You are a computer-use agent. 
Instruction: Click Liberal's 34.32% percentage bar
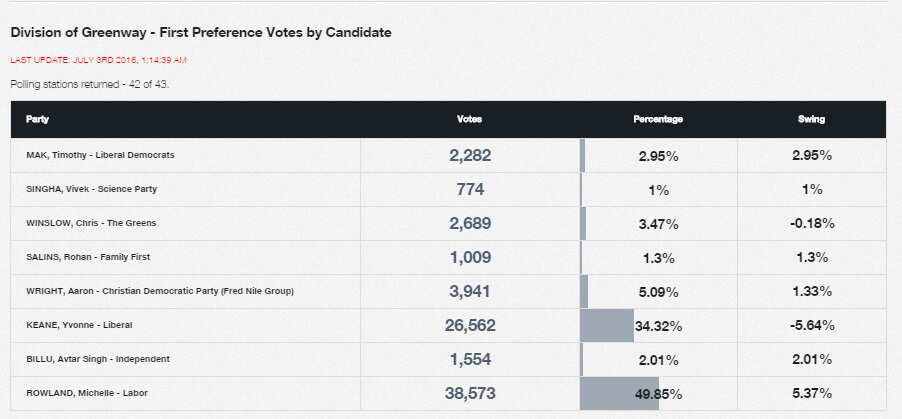tap(607, 325)
